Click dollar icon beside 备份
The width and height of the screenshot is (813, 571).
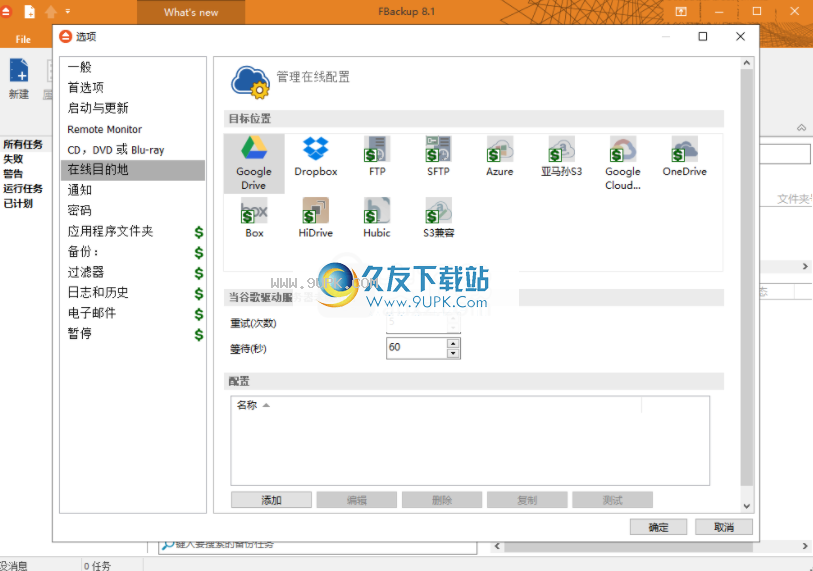coord(199,253)
